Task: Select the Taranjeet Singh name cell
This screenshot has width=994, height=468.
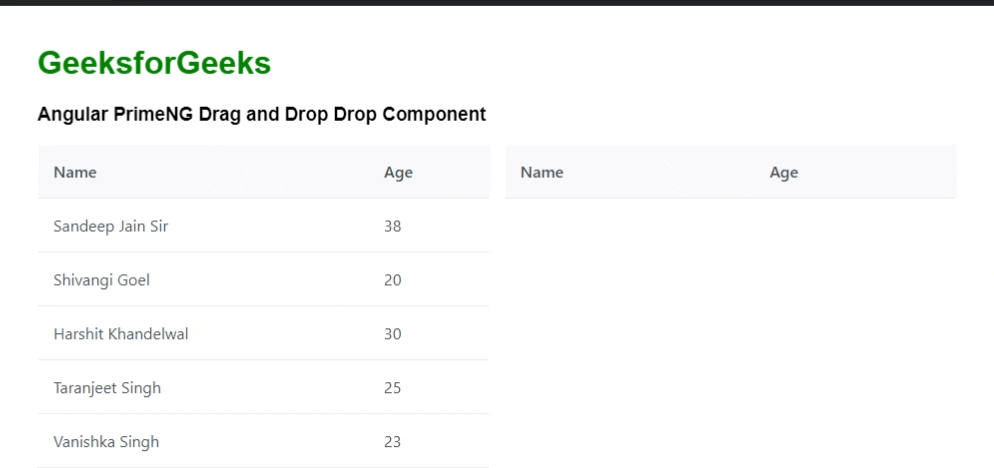Action: 107,388
